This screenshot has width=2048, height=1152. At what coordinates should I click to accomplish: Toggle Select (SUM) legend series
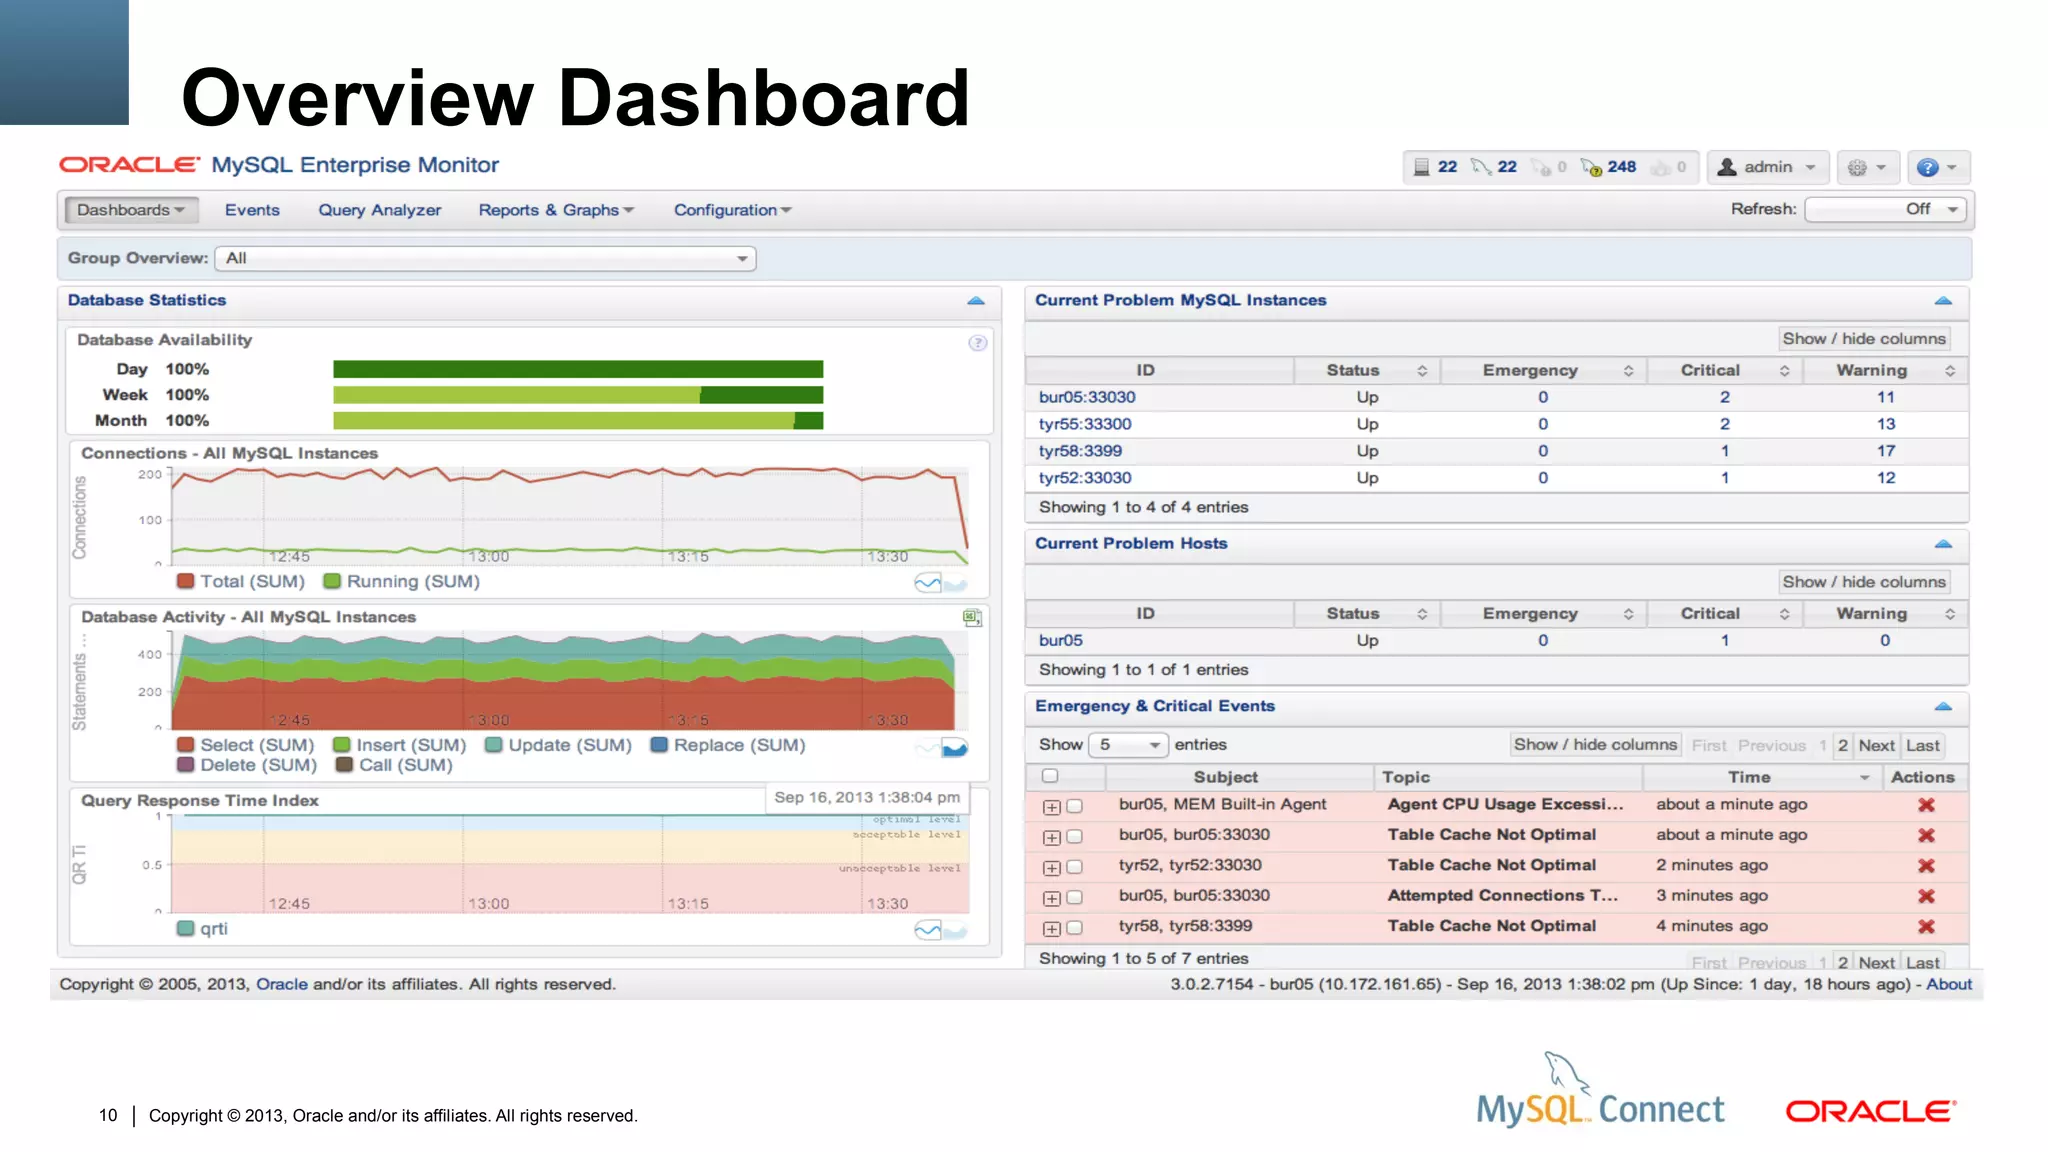(x=245, y=745)
